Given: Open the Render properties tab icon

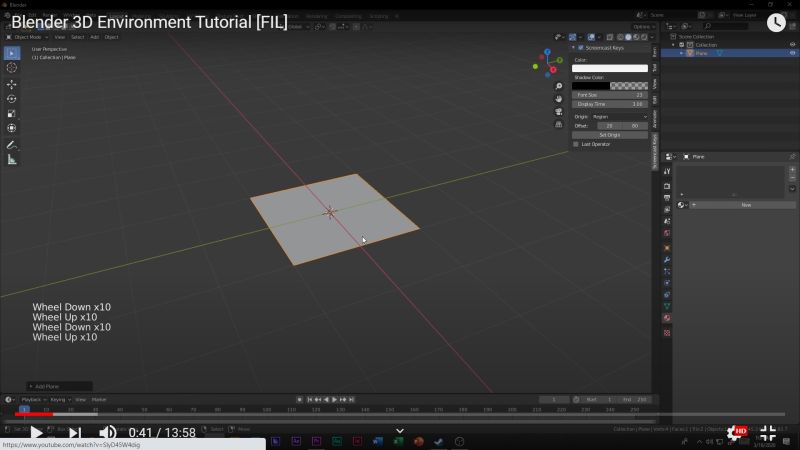Looking at the screenshot, I should pyautogui.click(x=667, y=186).
